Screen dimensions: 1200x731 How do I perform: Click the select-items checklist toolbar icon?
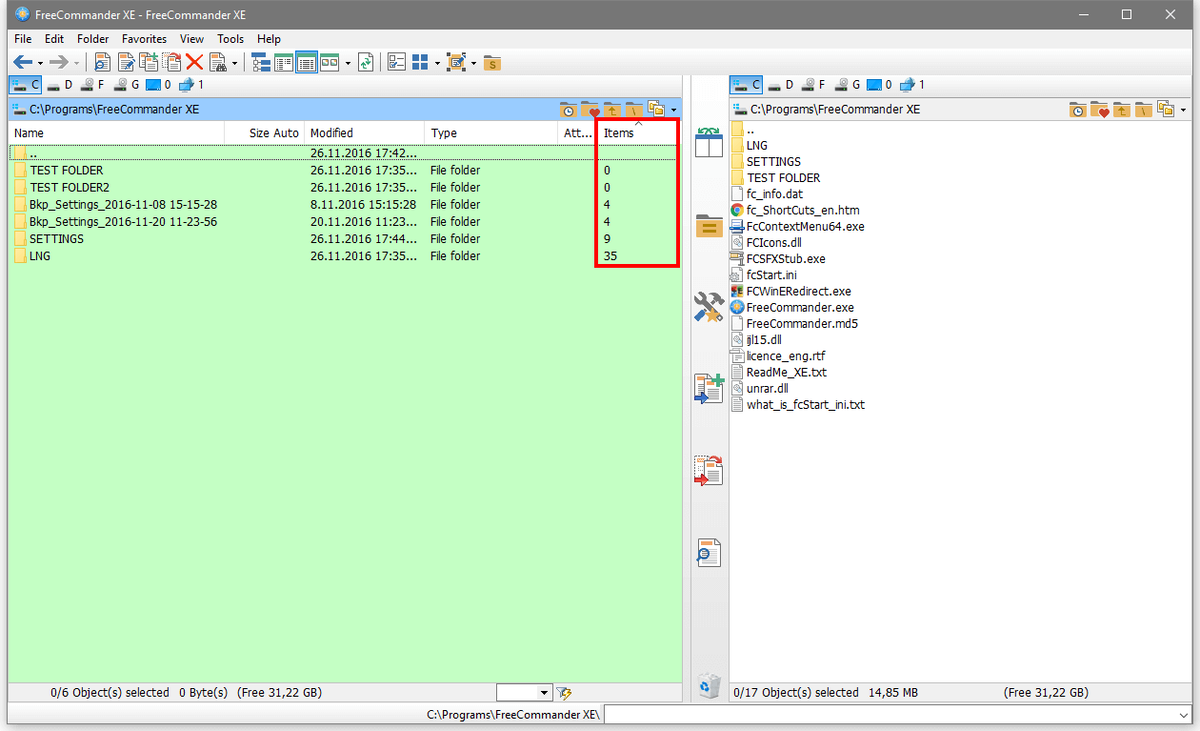(x=396, y=62)
